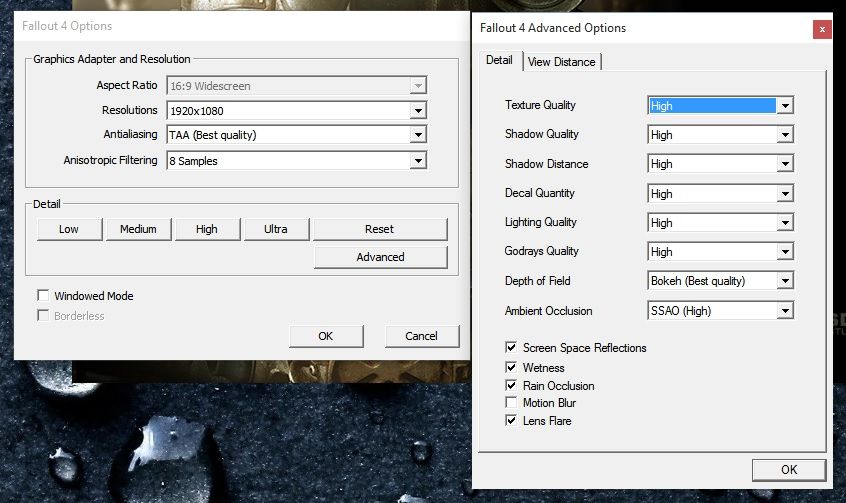Open the Depth of Field dropdown
This screenshot has width=846, height=503.
(720, 281)
